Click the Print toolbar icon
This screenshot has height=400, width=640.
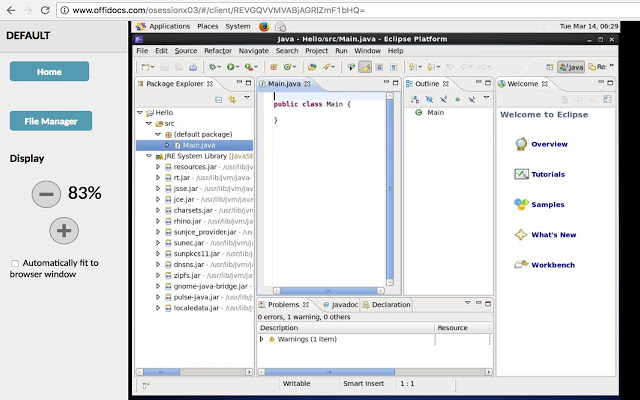tap(193, 67)
